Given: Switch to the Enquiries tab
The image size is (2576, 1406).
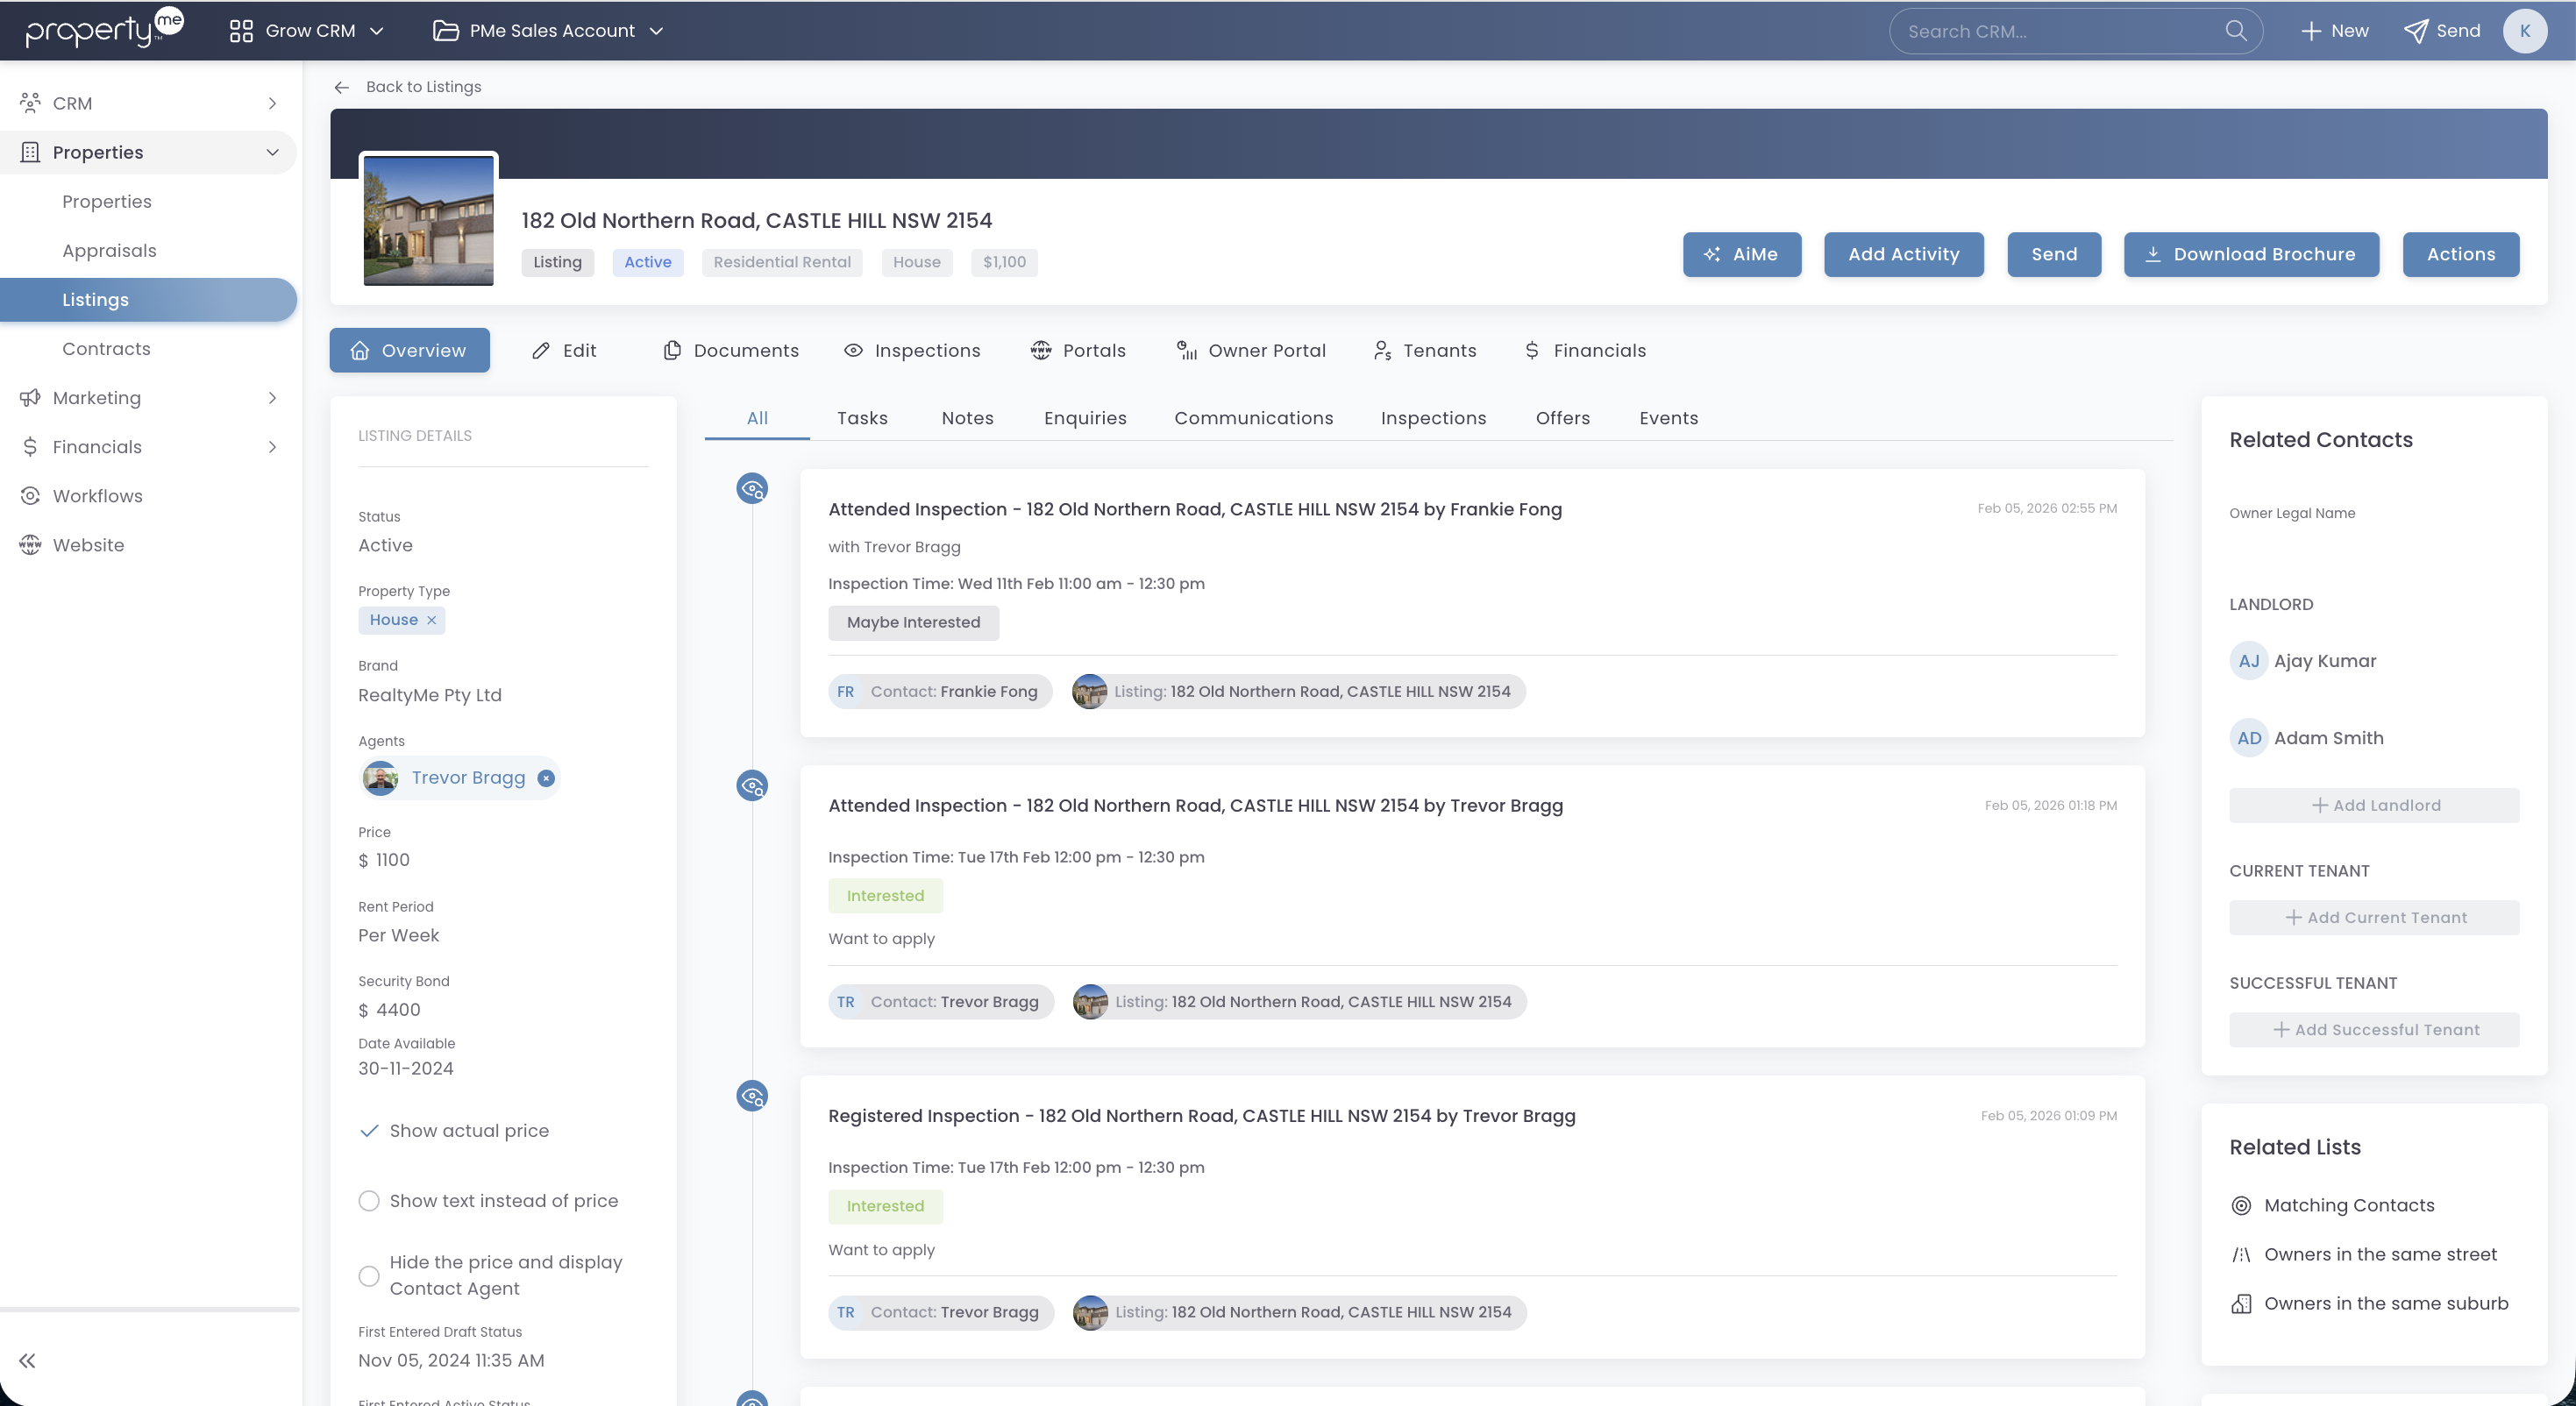Looking at the screenshot, I should coord(1085,418).
